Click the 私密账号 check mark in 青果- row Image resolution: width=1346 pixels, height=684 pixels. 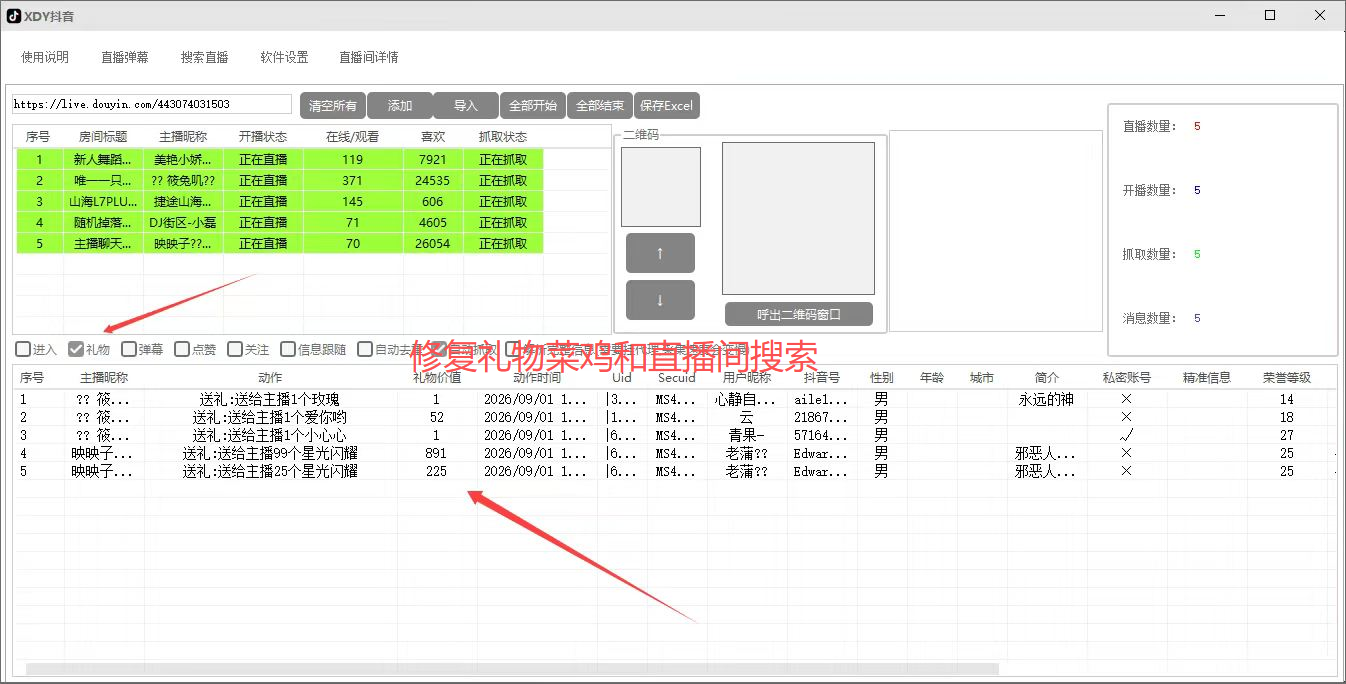[1126, 435]
